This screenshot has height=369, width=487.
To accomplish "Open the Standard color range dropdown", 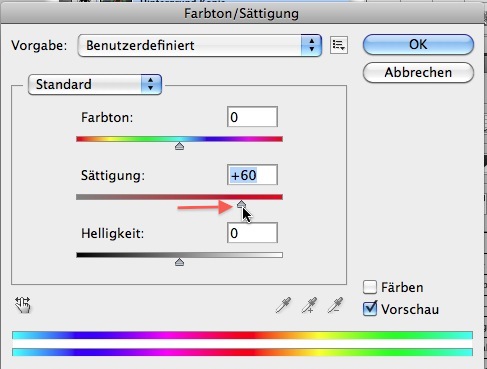I will [x=95, y=84].
